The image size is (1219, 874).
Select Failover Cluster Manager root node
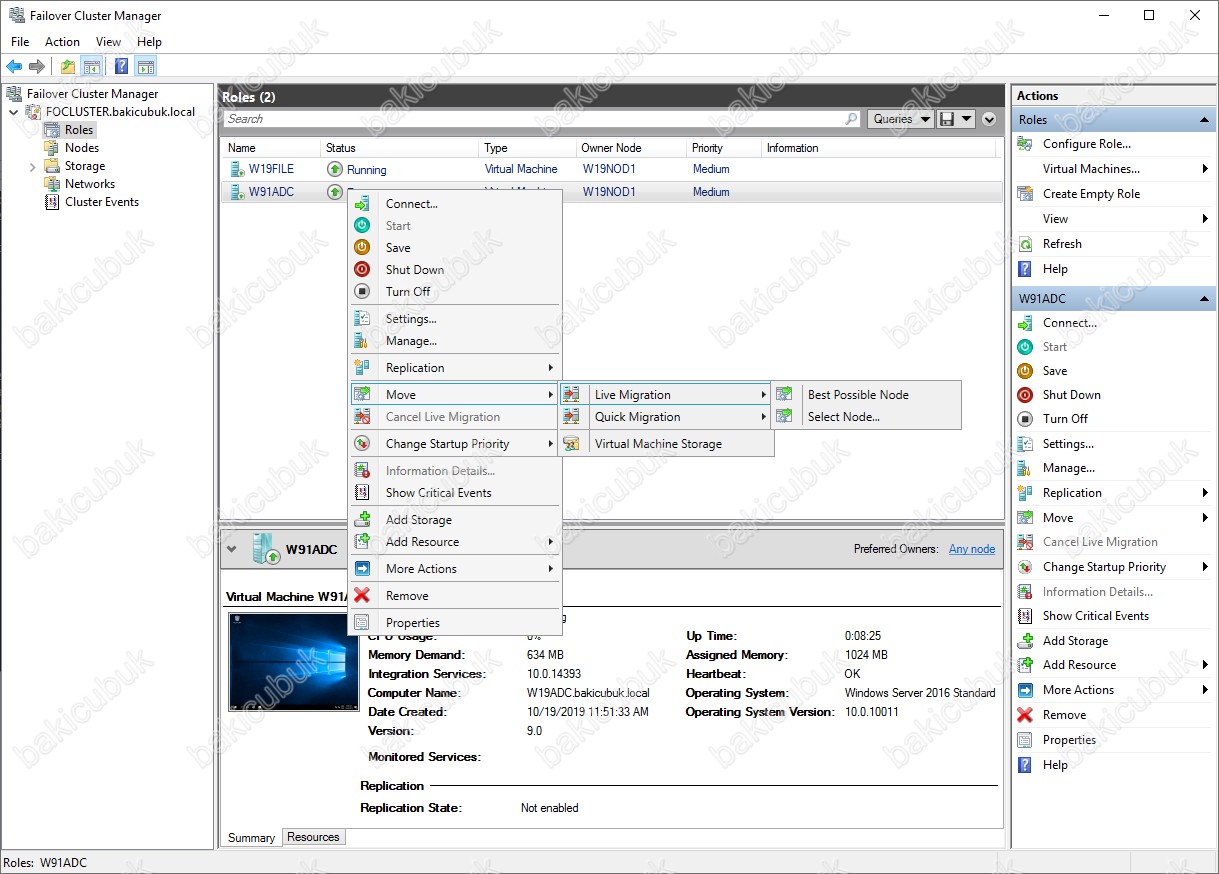[x=92, y=94]
